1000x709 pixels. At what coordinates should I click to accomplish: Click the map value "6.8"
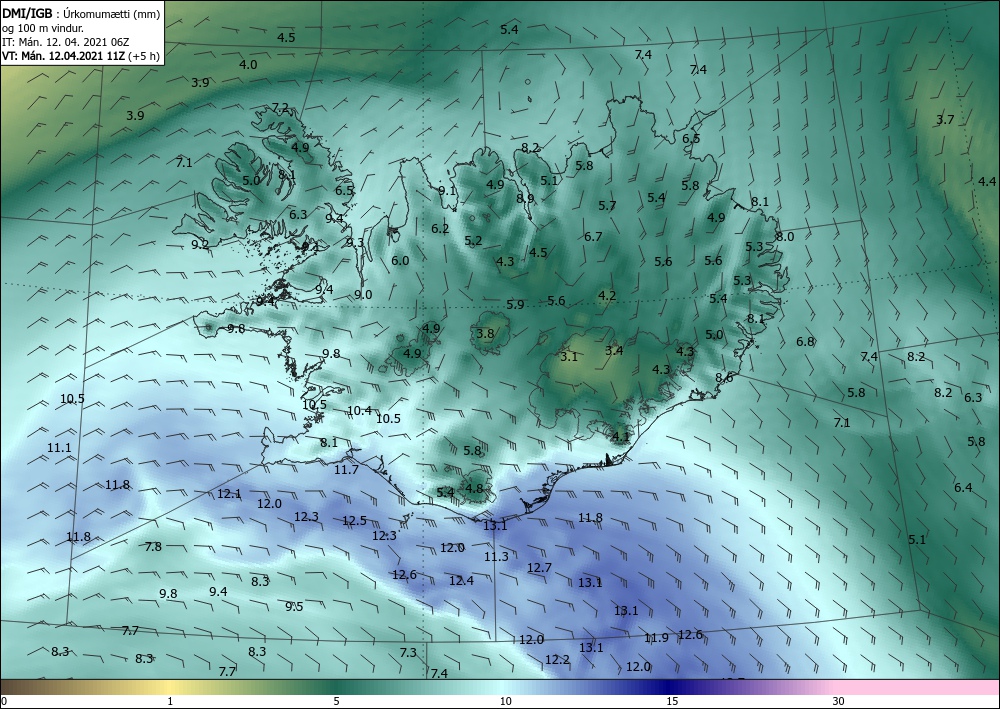click(805, 341)
